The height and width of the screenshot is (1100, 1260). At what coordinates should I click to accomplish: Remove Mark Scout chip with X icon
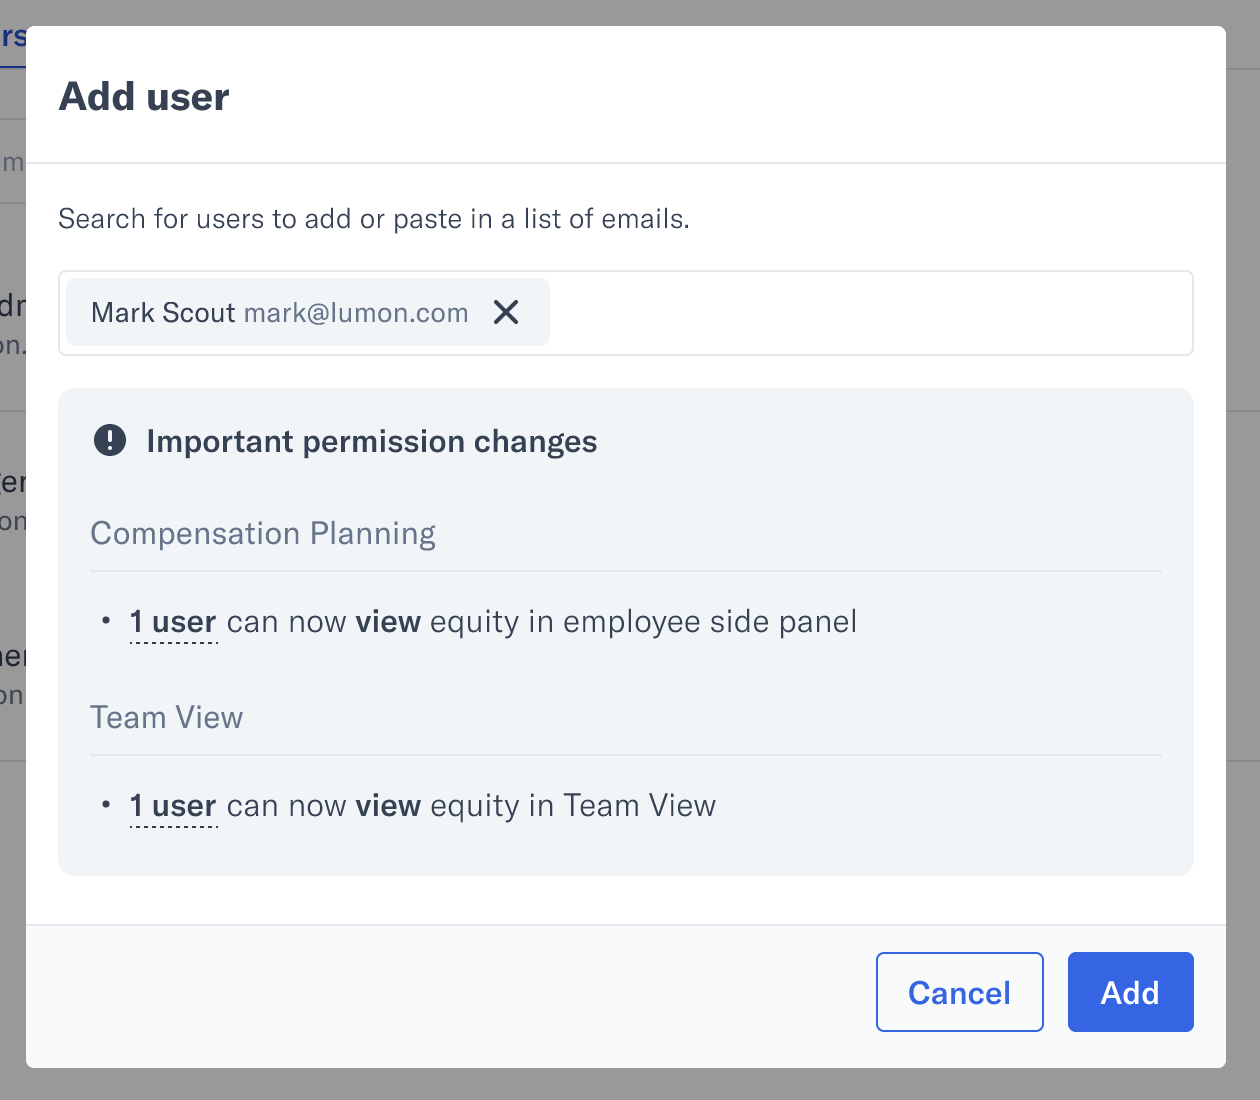click(x=506, y=312)
